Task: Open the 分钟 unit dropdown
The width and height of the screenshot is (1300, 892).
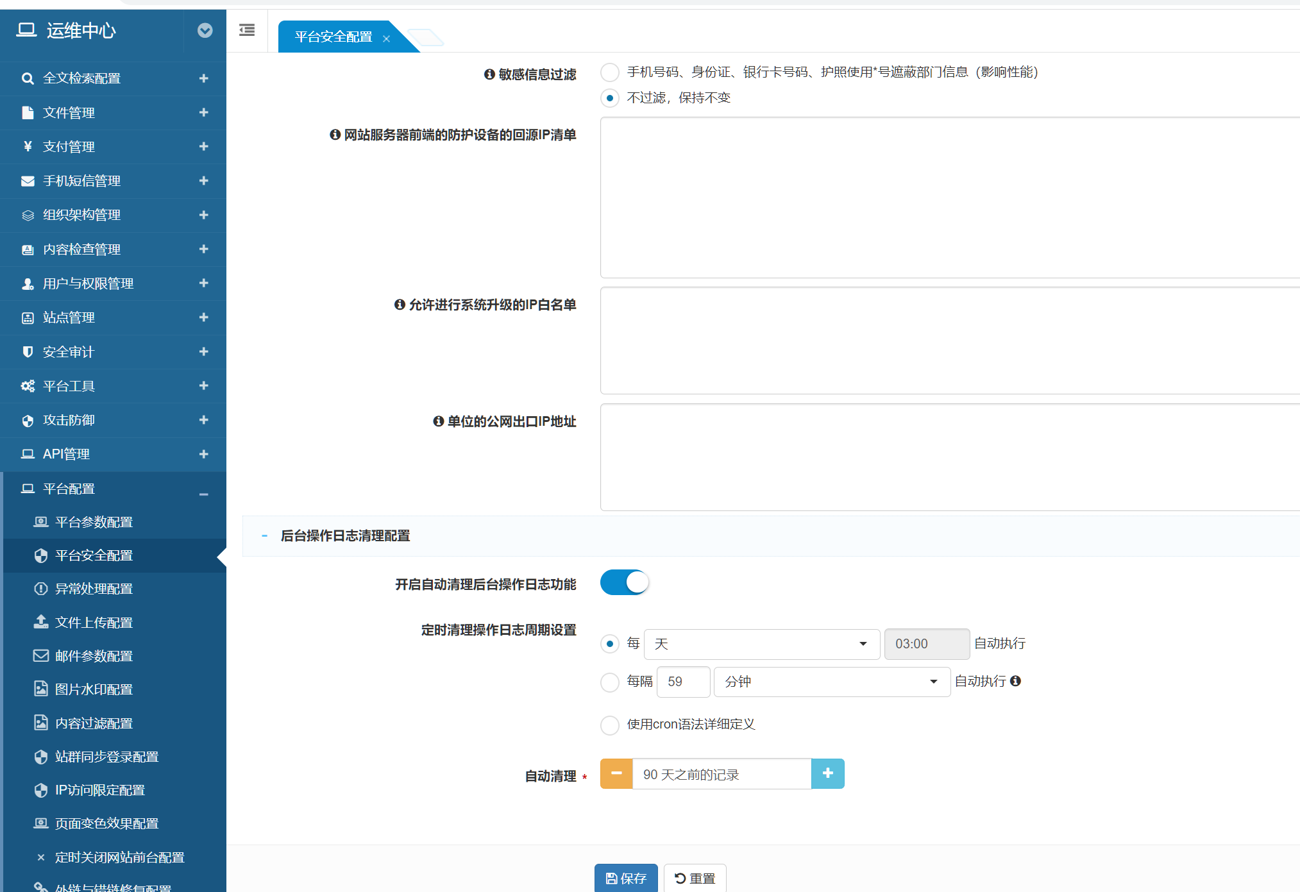Action: pyautogui.click(x=831, y=682)
